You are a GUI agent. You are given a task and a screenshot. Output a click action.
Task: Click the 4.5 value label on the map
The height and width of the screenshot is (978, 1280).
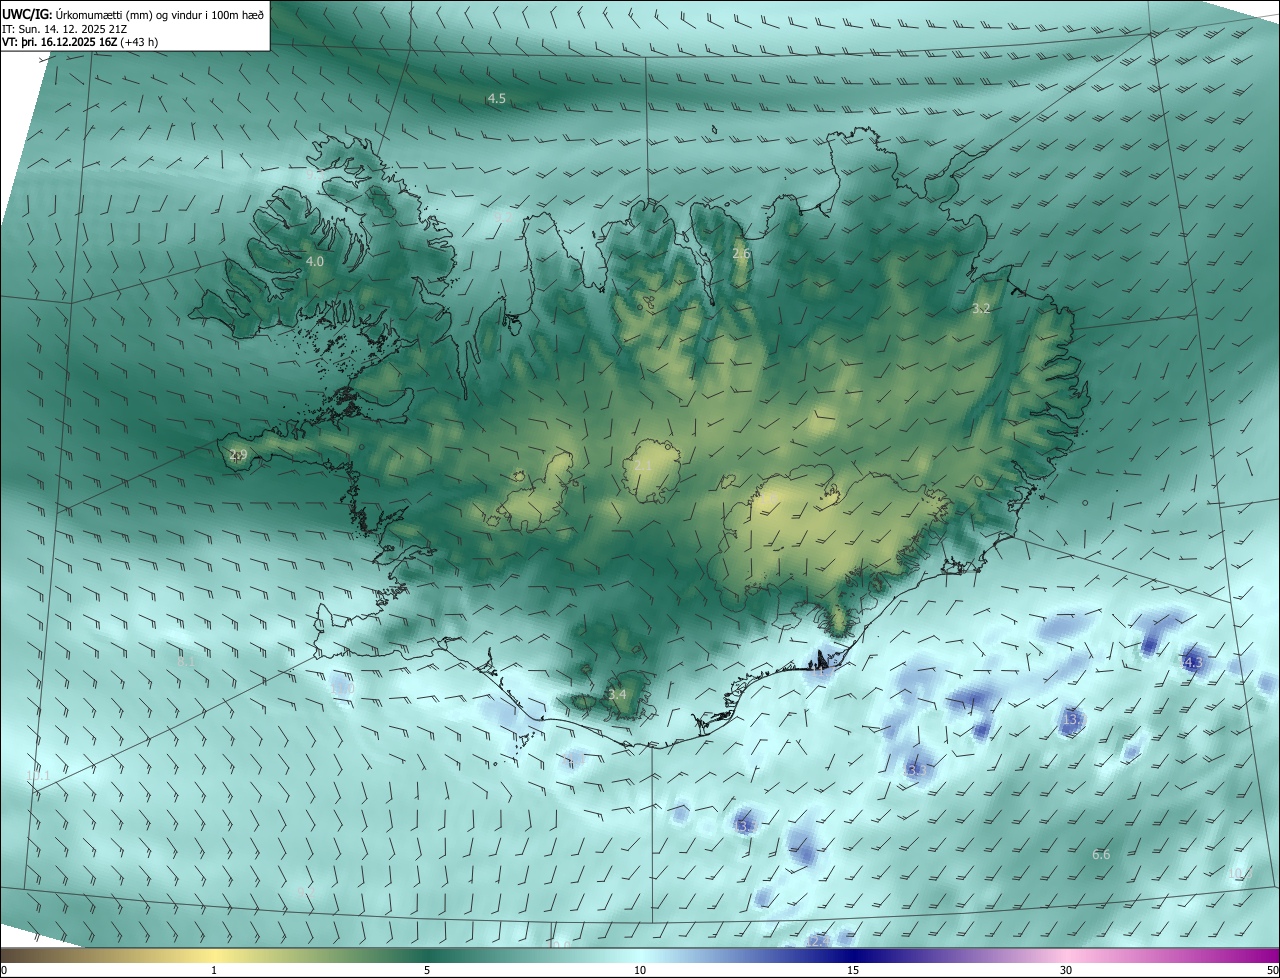(x=496, y=98)
